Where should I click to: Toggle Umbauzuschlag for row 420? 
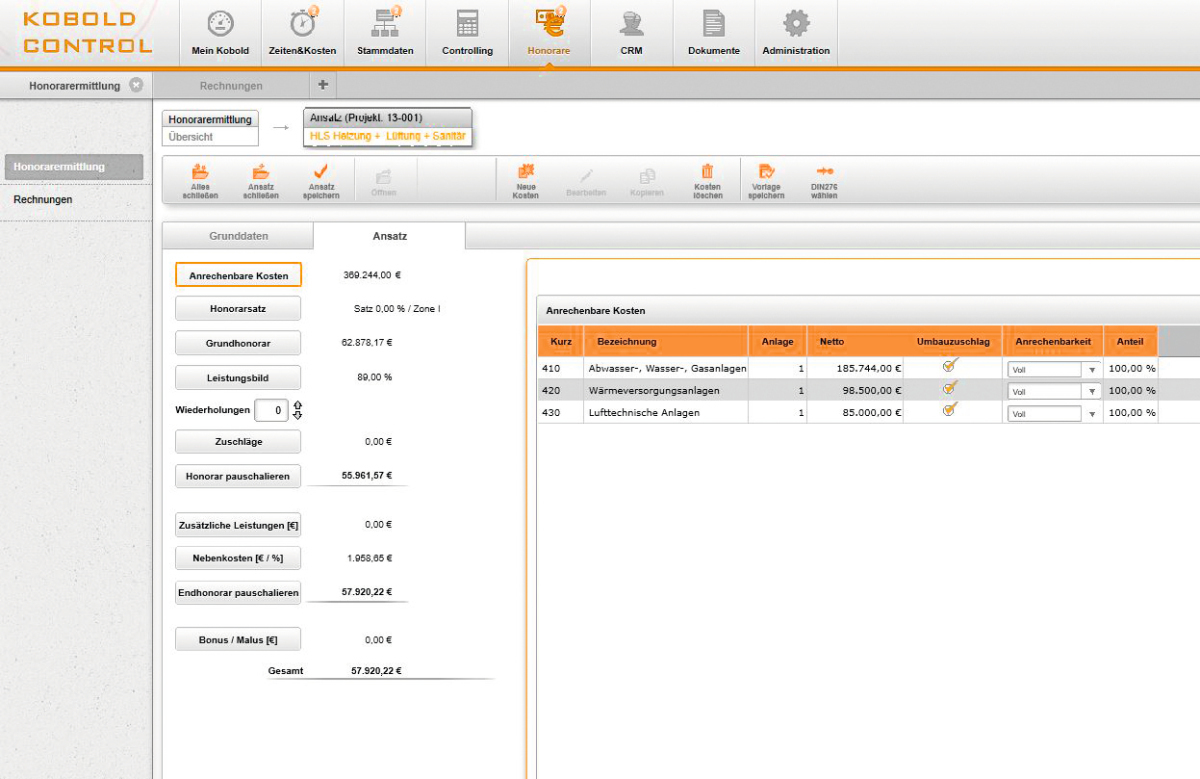pos(950,389)
